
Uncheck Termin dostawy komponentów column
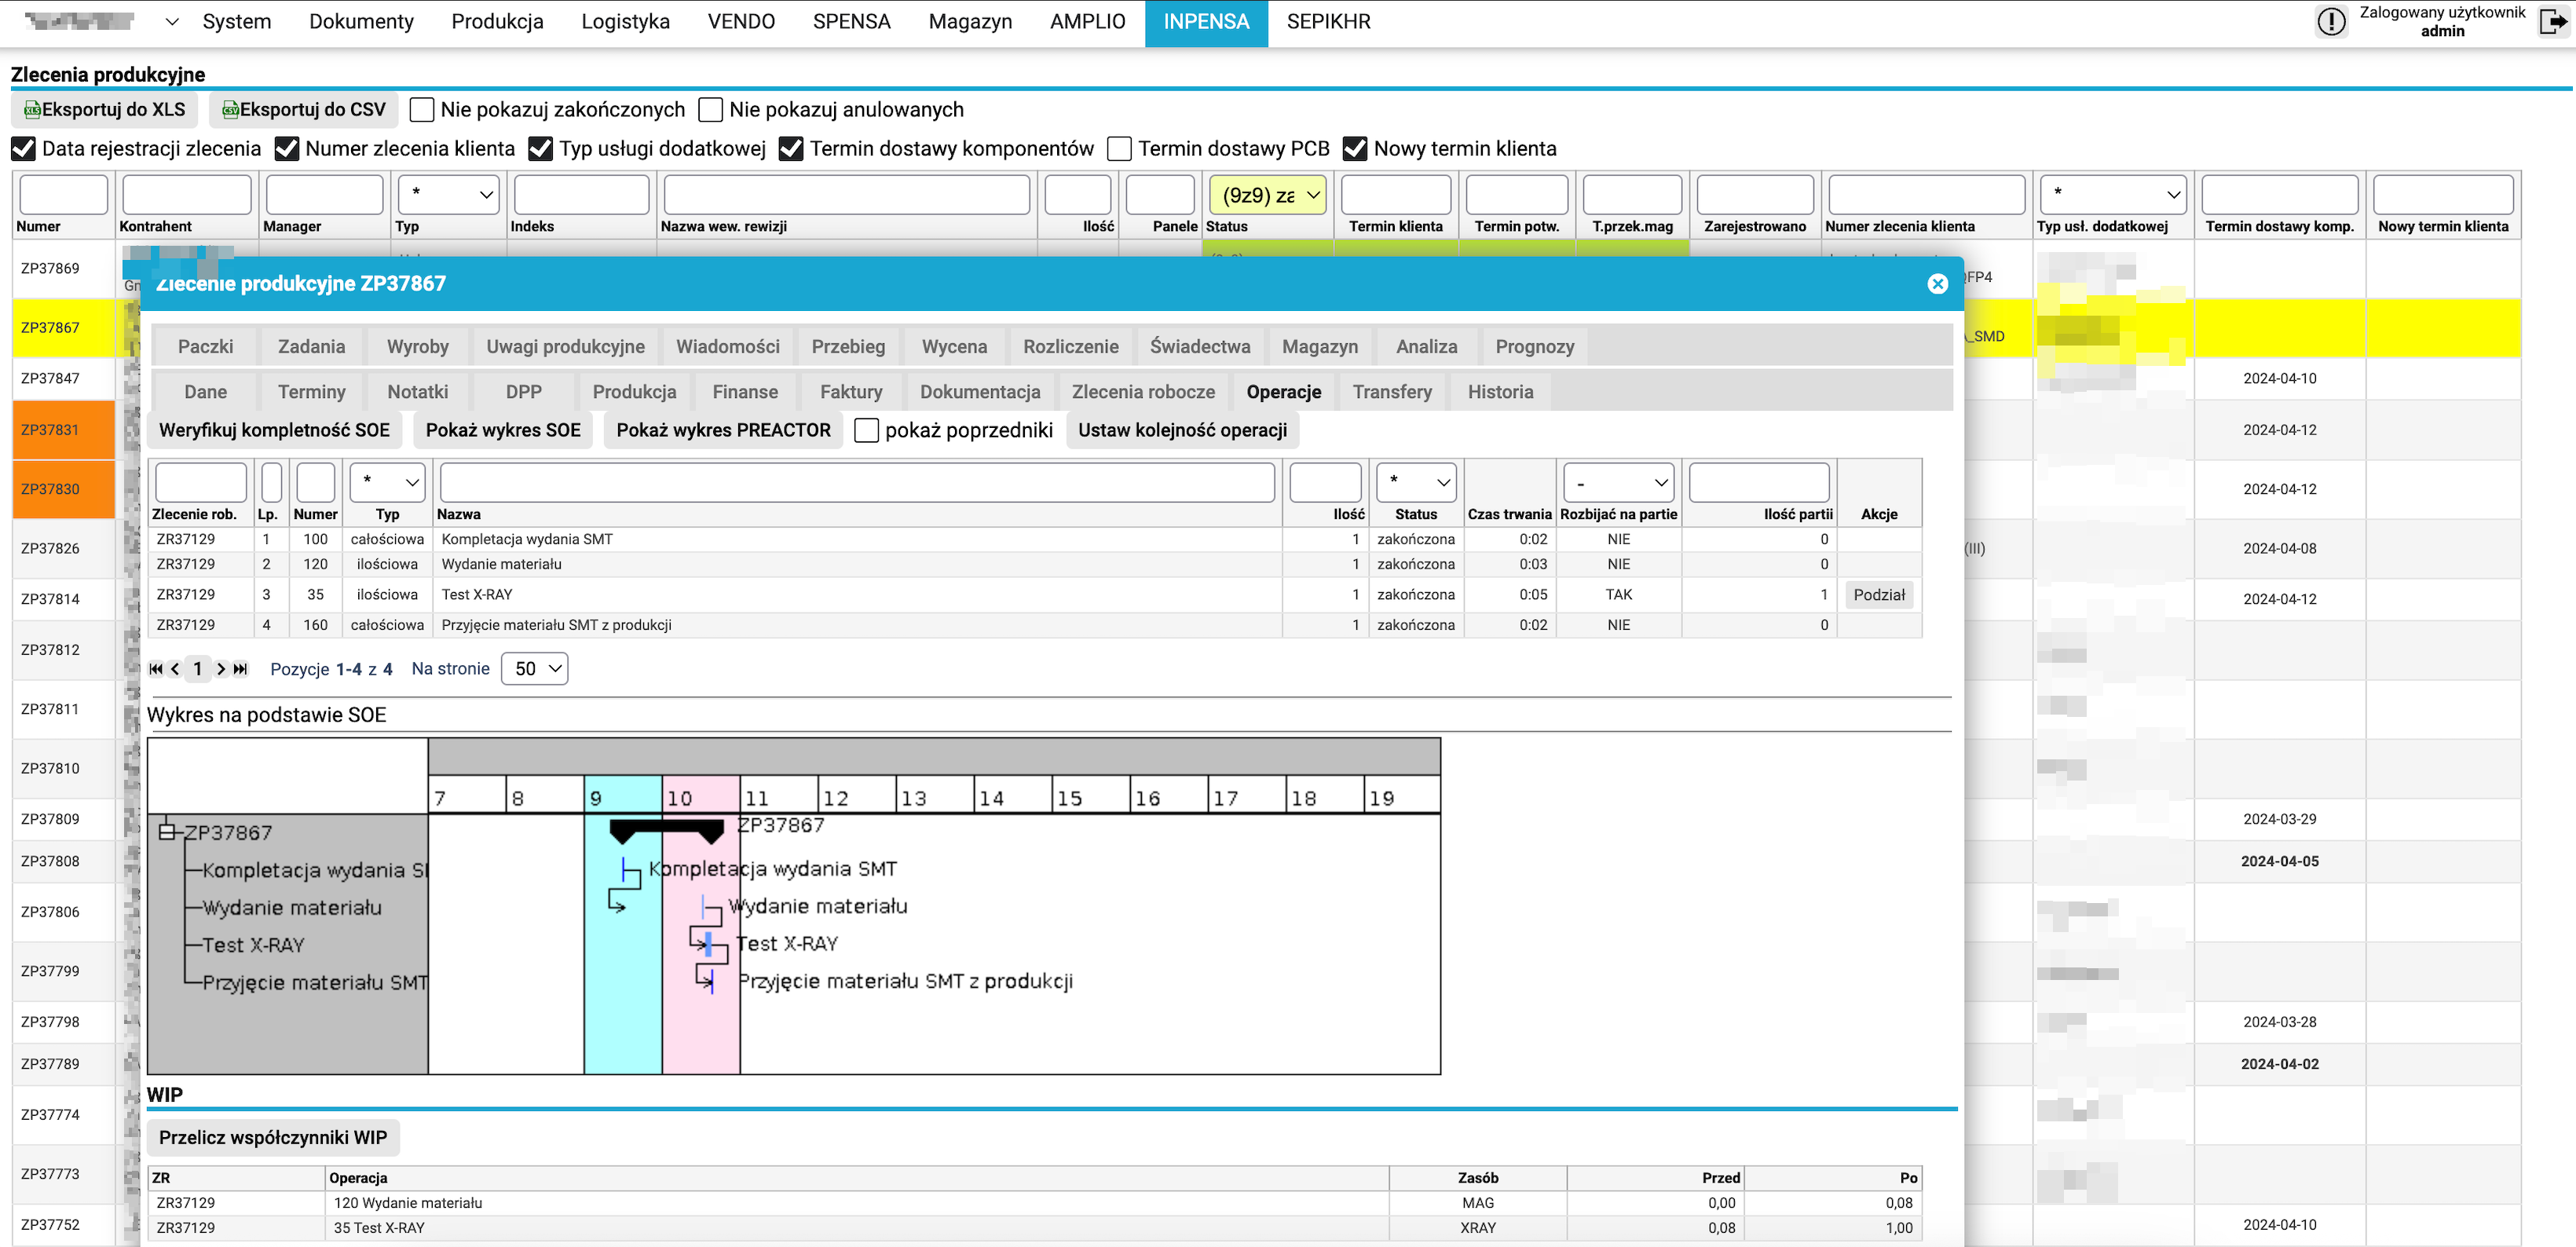[x=791, y=149]
